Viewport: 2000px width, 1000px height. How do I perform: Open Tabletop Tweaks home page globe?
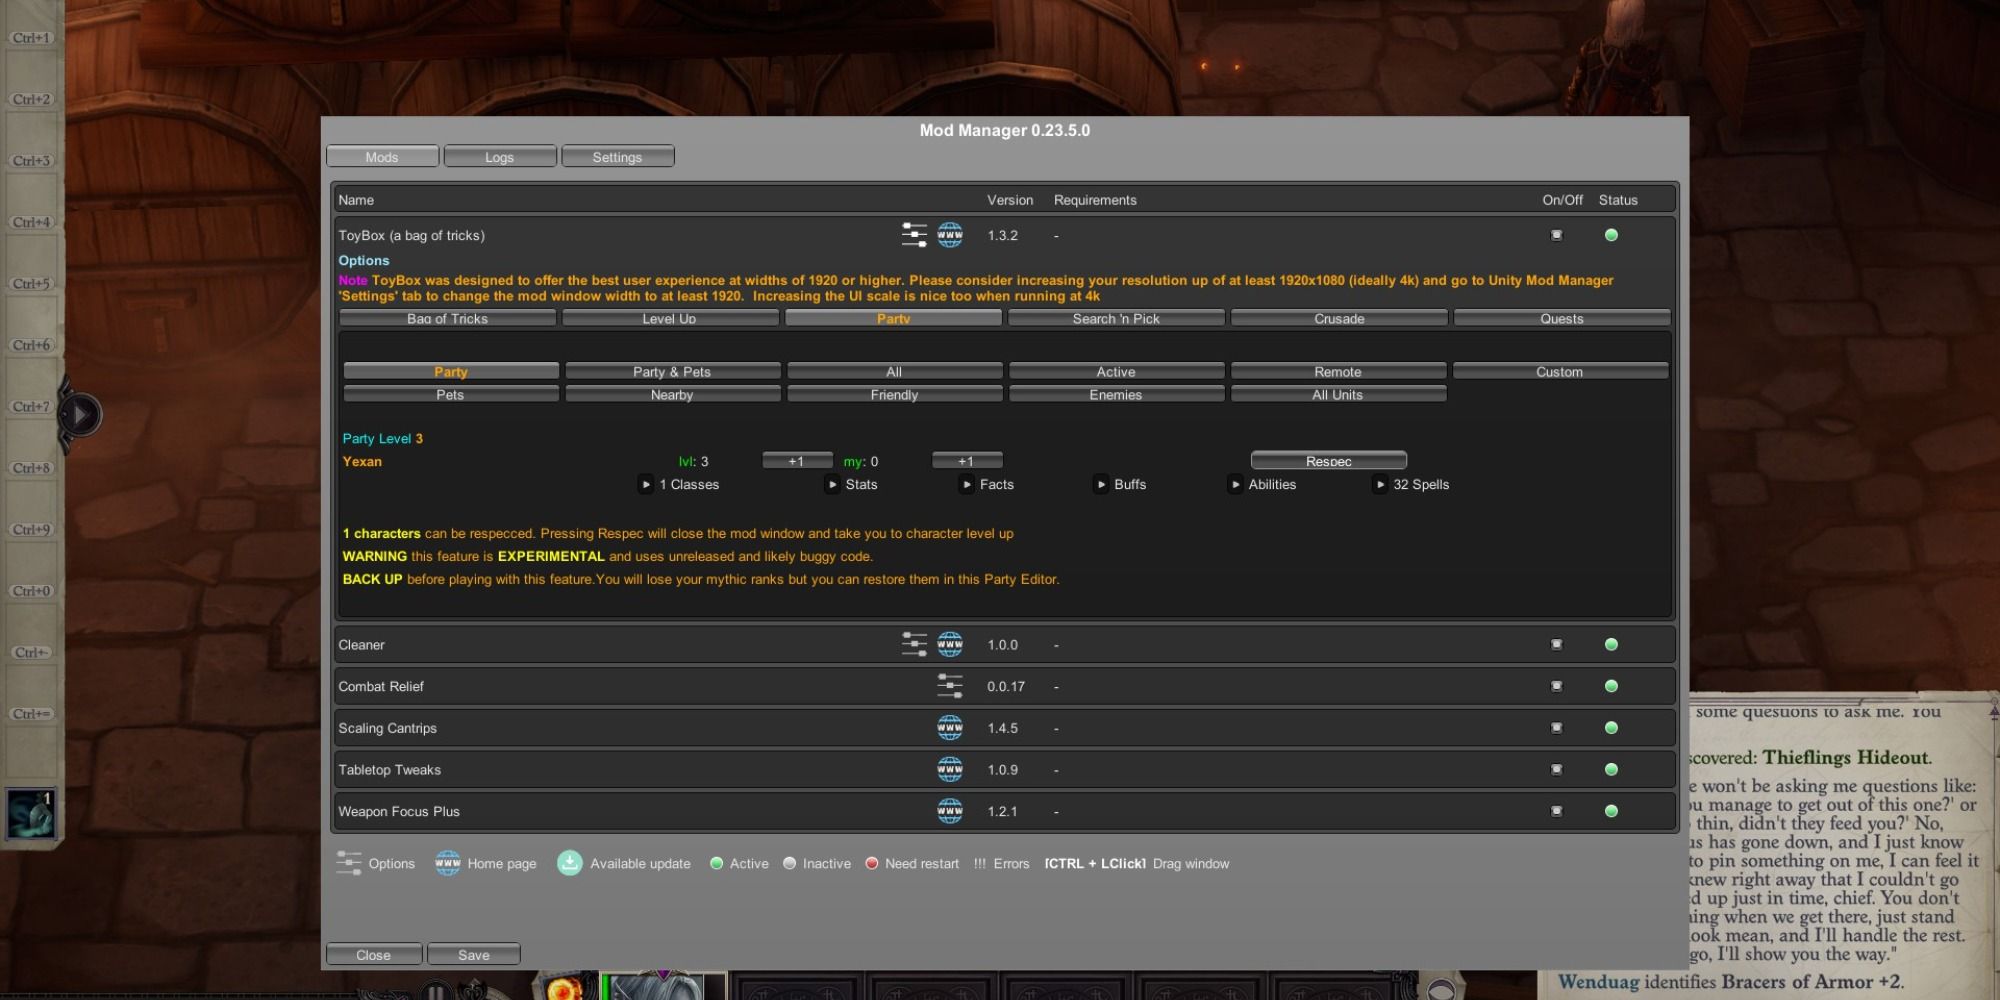click(x=950, y=769)
